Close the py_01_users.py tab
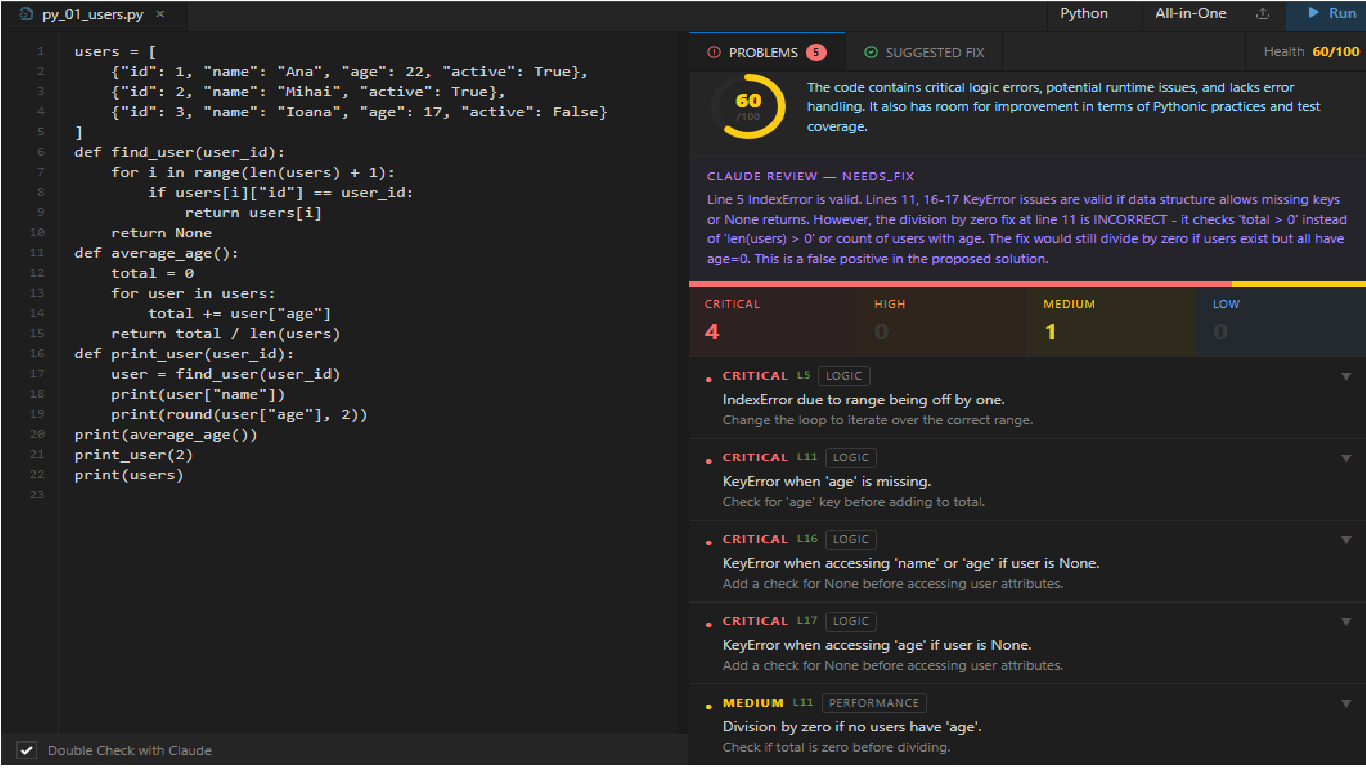Screen dimensions: 1366x768 160,15
